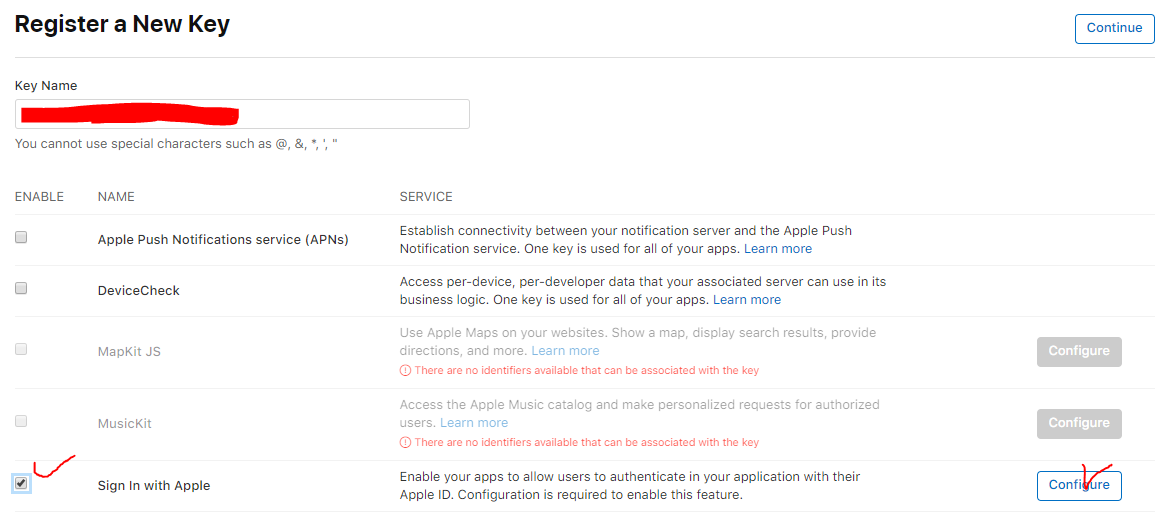Click the Sign In with Apple description text
Viewport: 1176px width, 525px height.
coord(630,485)
